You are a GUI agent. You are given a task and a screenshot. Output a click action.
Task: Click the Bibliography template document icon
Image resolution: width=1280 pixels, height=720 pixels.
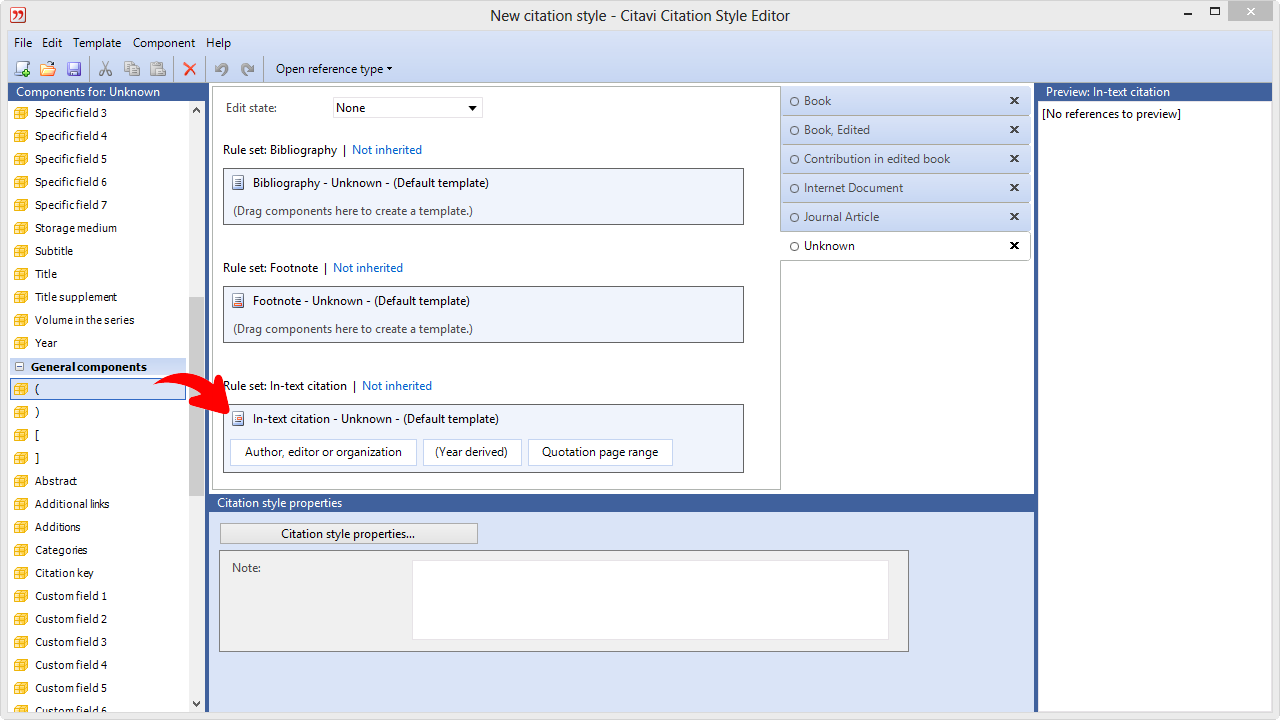[x=238, y=183]
